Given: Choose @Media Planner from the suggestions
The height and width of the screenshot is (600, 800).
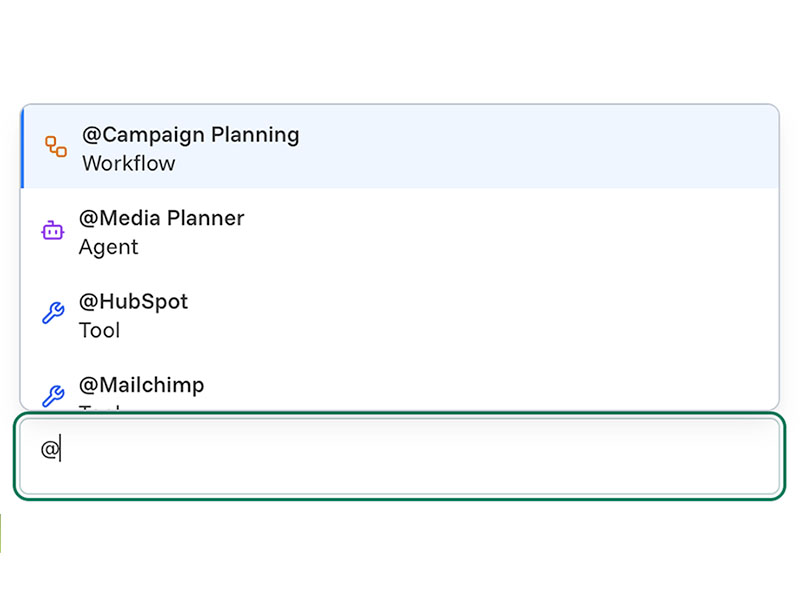Looking at the screenshot, I should pyautogui.click(x=161, y=218).
